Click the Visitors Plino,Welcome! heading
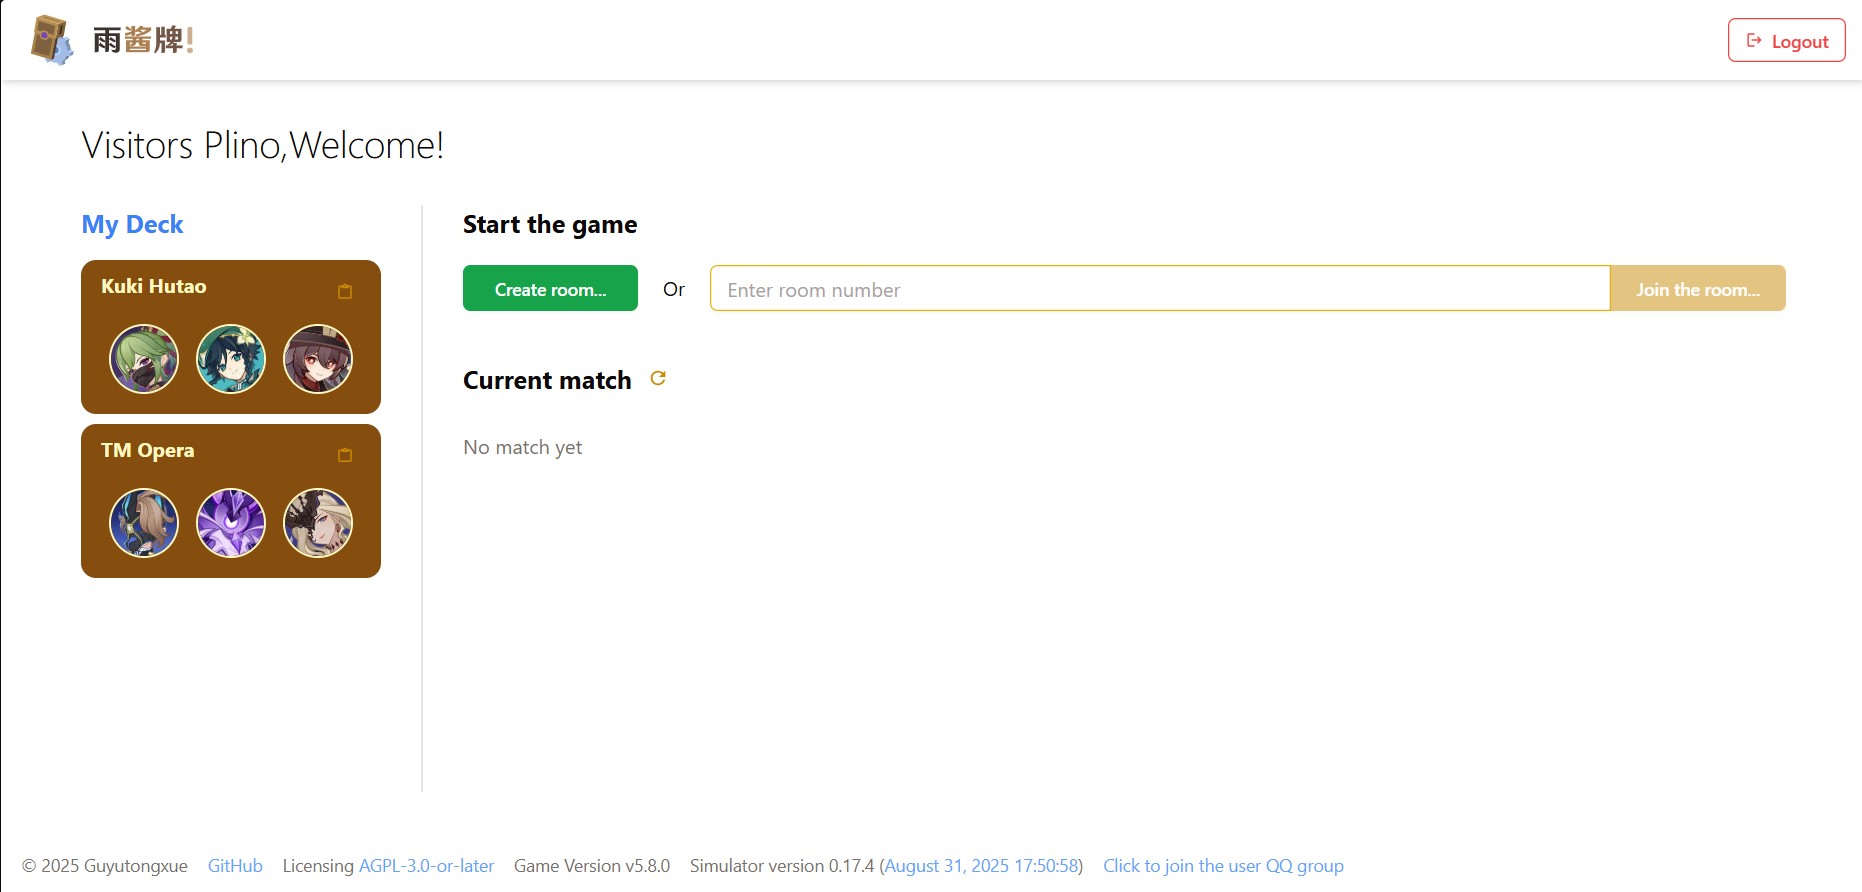 [262, 146]
